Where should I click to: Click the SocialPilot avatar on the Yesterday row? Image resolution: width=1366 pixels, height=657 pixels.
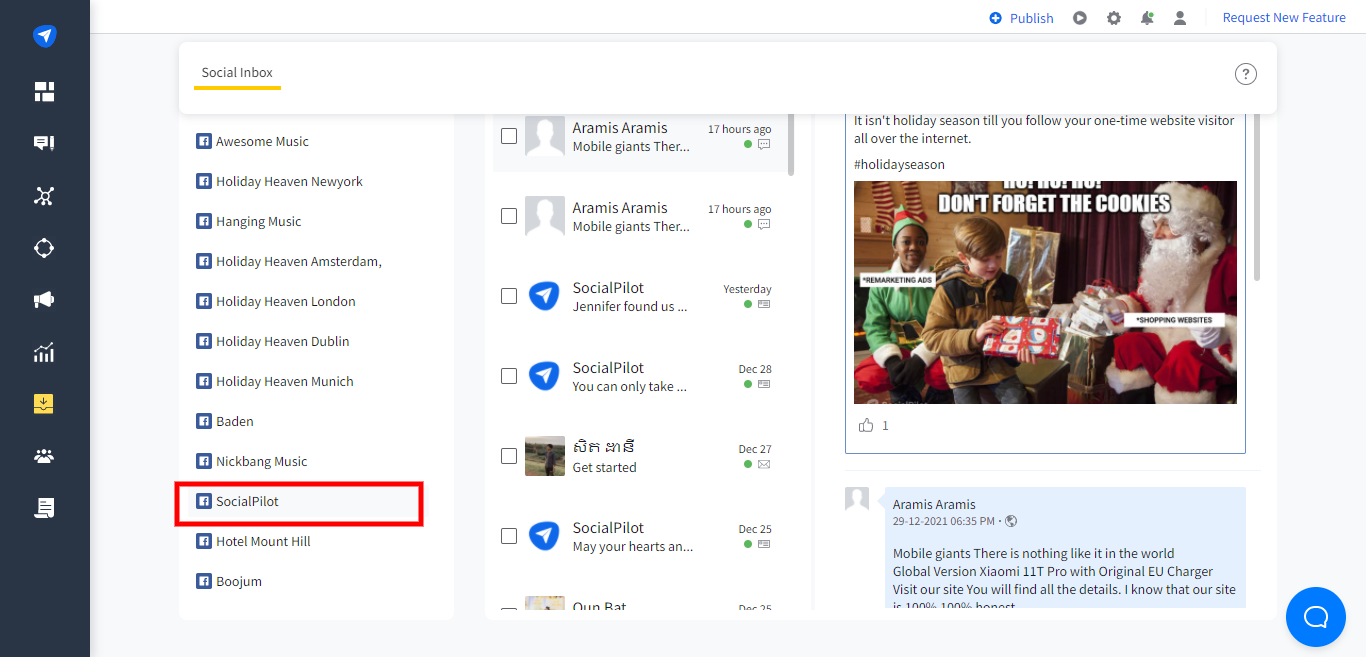(545, 296)
